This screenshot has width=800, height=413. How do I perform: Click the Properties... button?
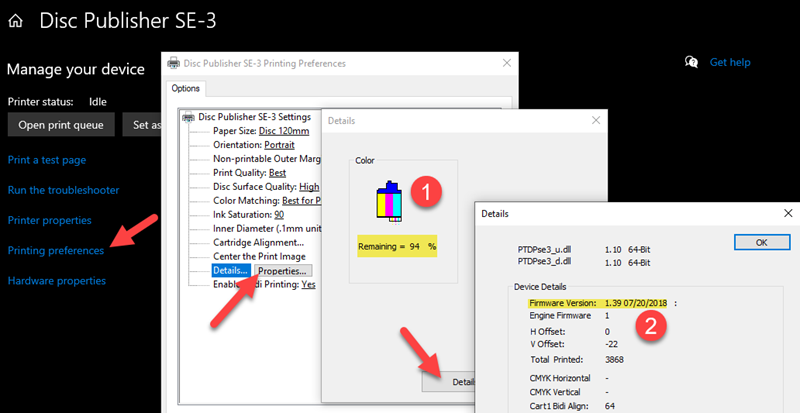tap(283, 271)
